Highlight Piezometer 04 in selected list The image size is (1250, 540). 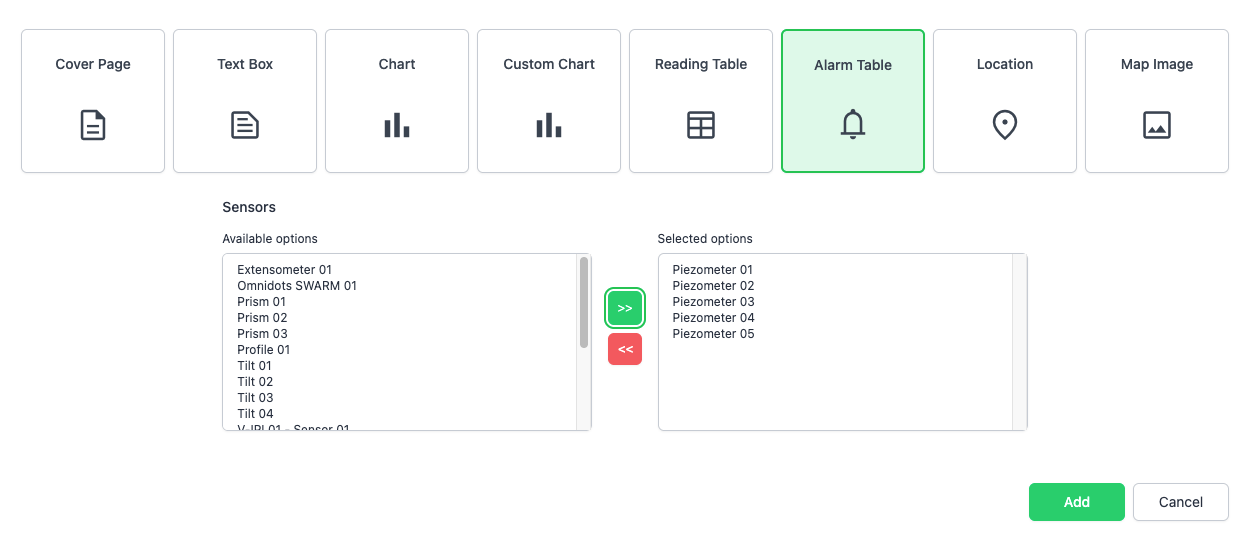(713, 318)
